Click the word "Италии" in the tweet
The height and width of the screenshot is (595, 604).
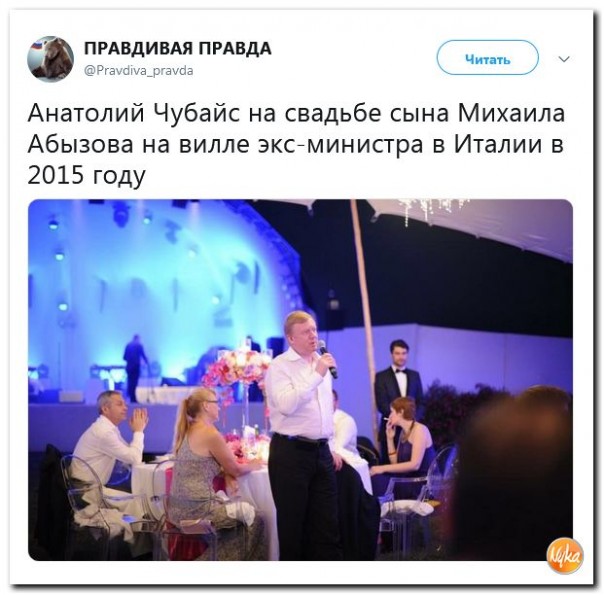click(x=498, y=144)
